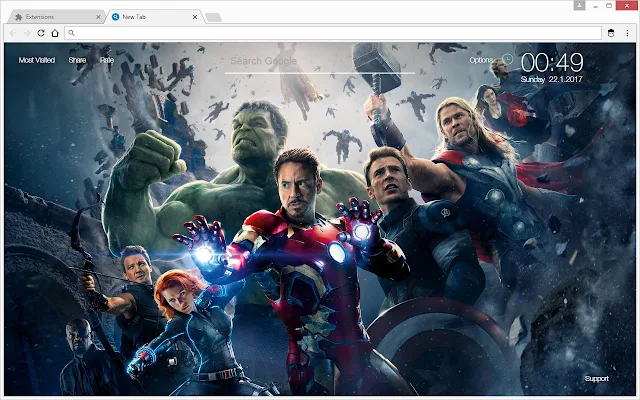
Task: Open the Options link
Action: pyautogui.click(x=481, y=60)
